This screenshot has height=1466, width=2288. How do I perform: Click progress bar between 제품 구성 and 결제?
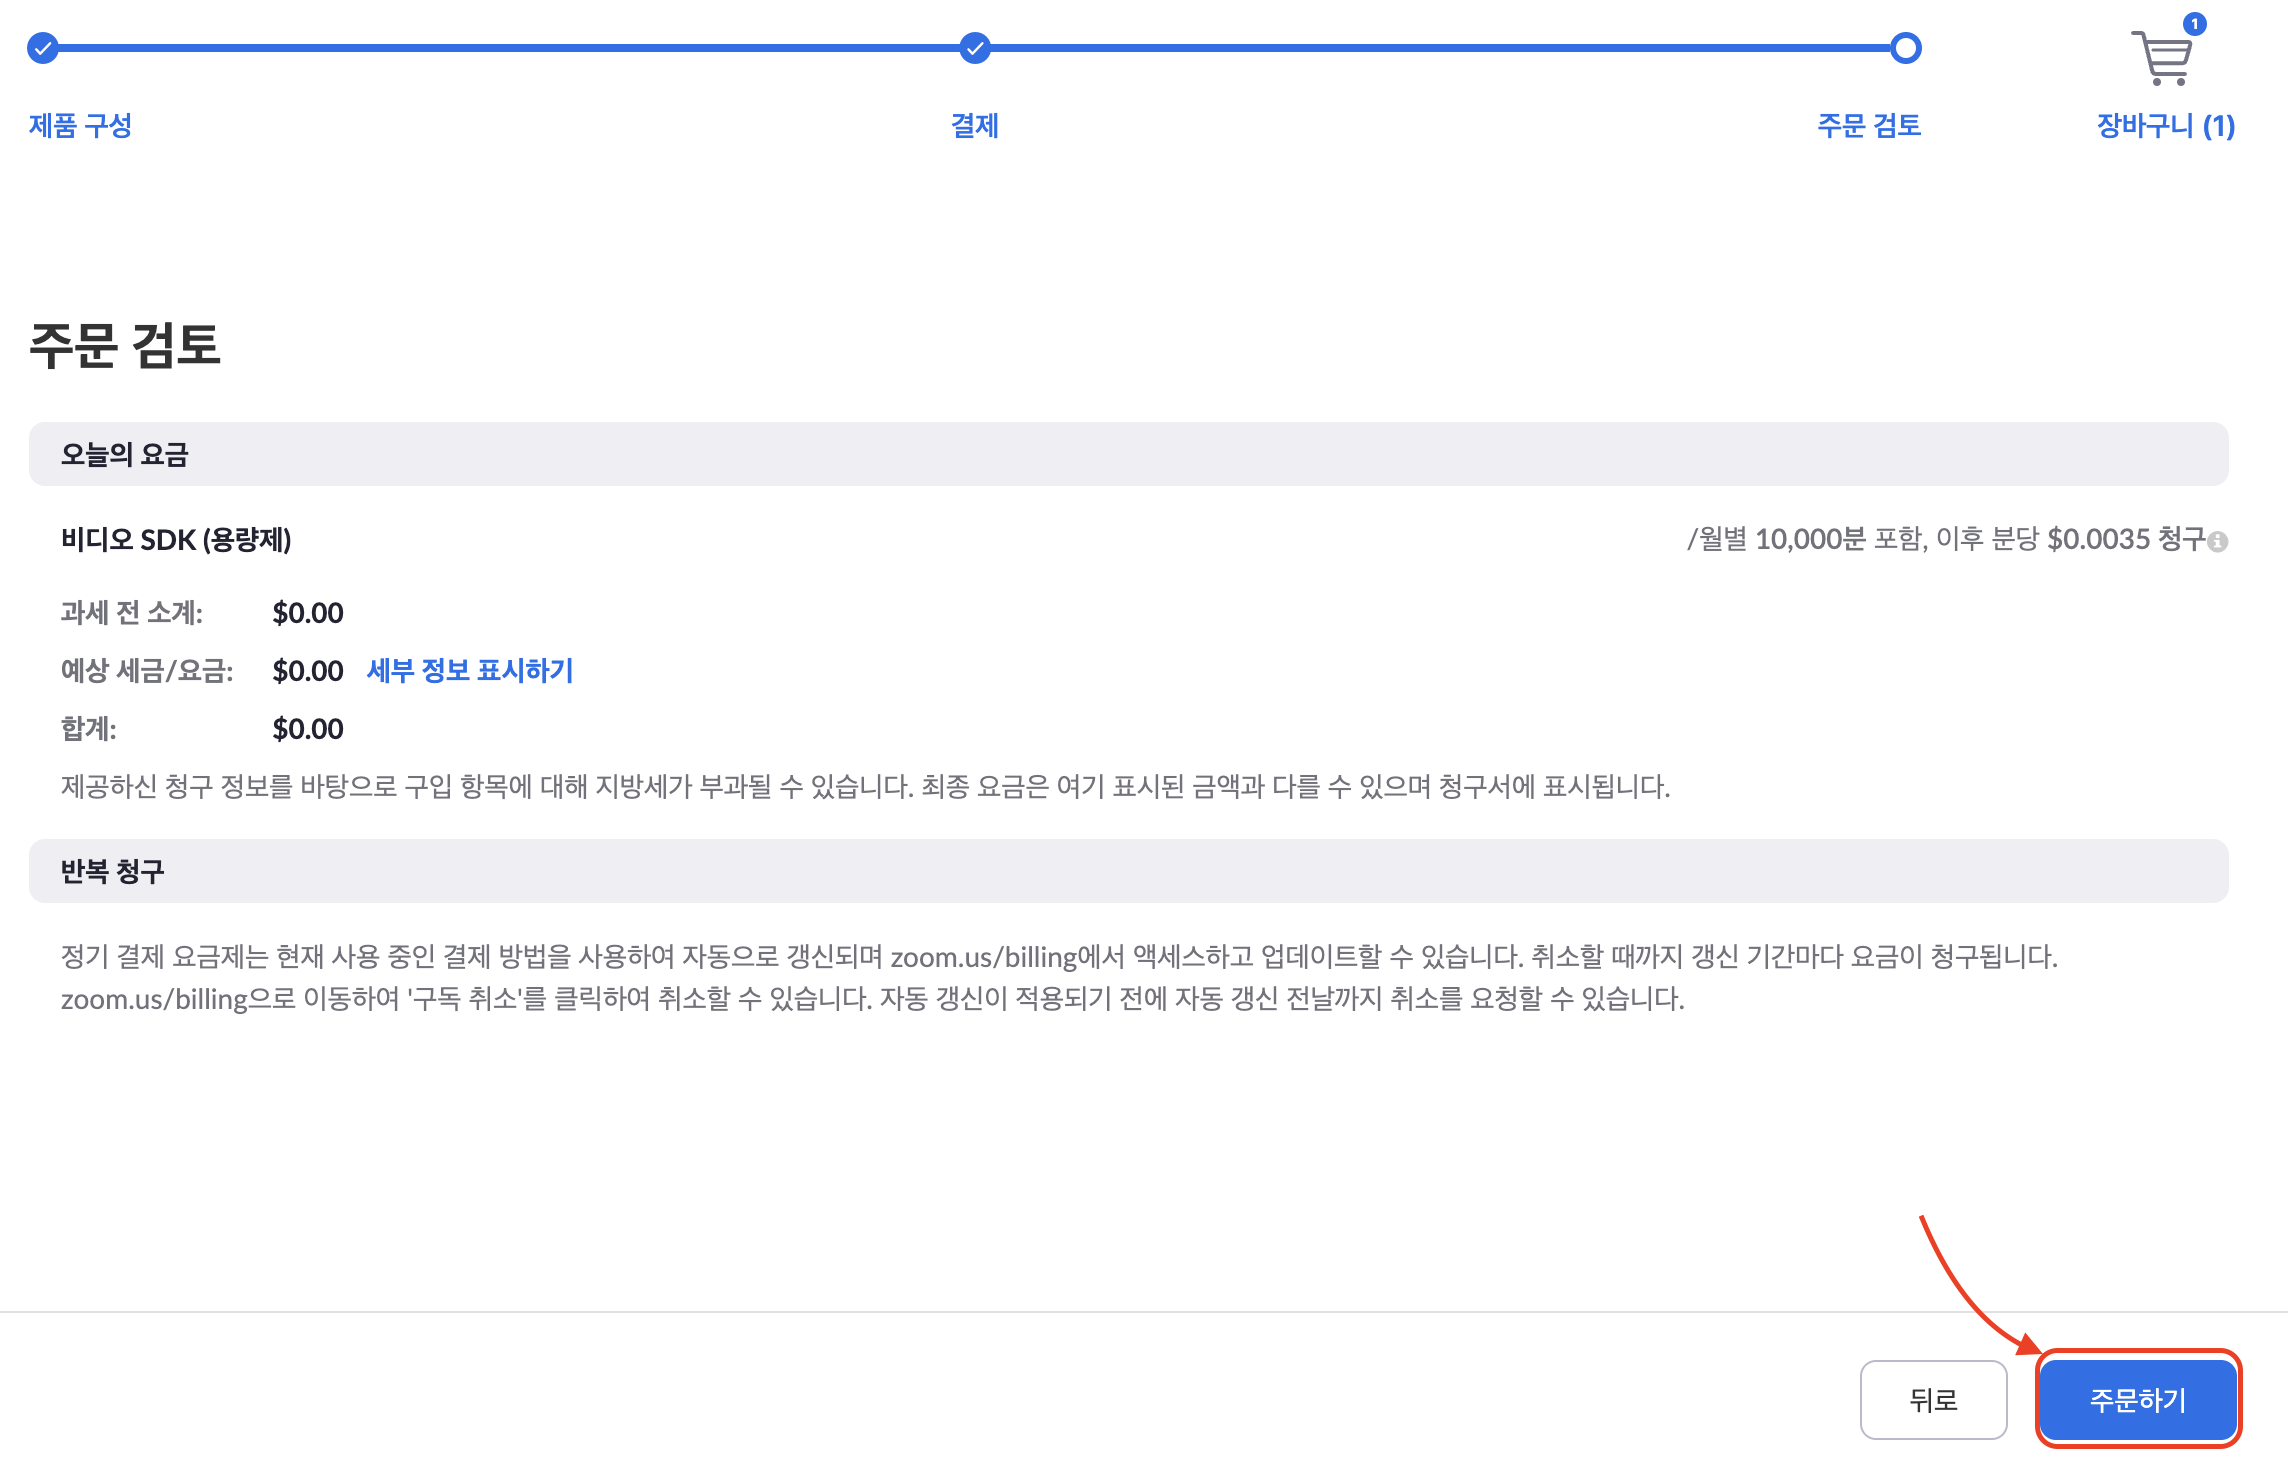tap(508, 48)
